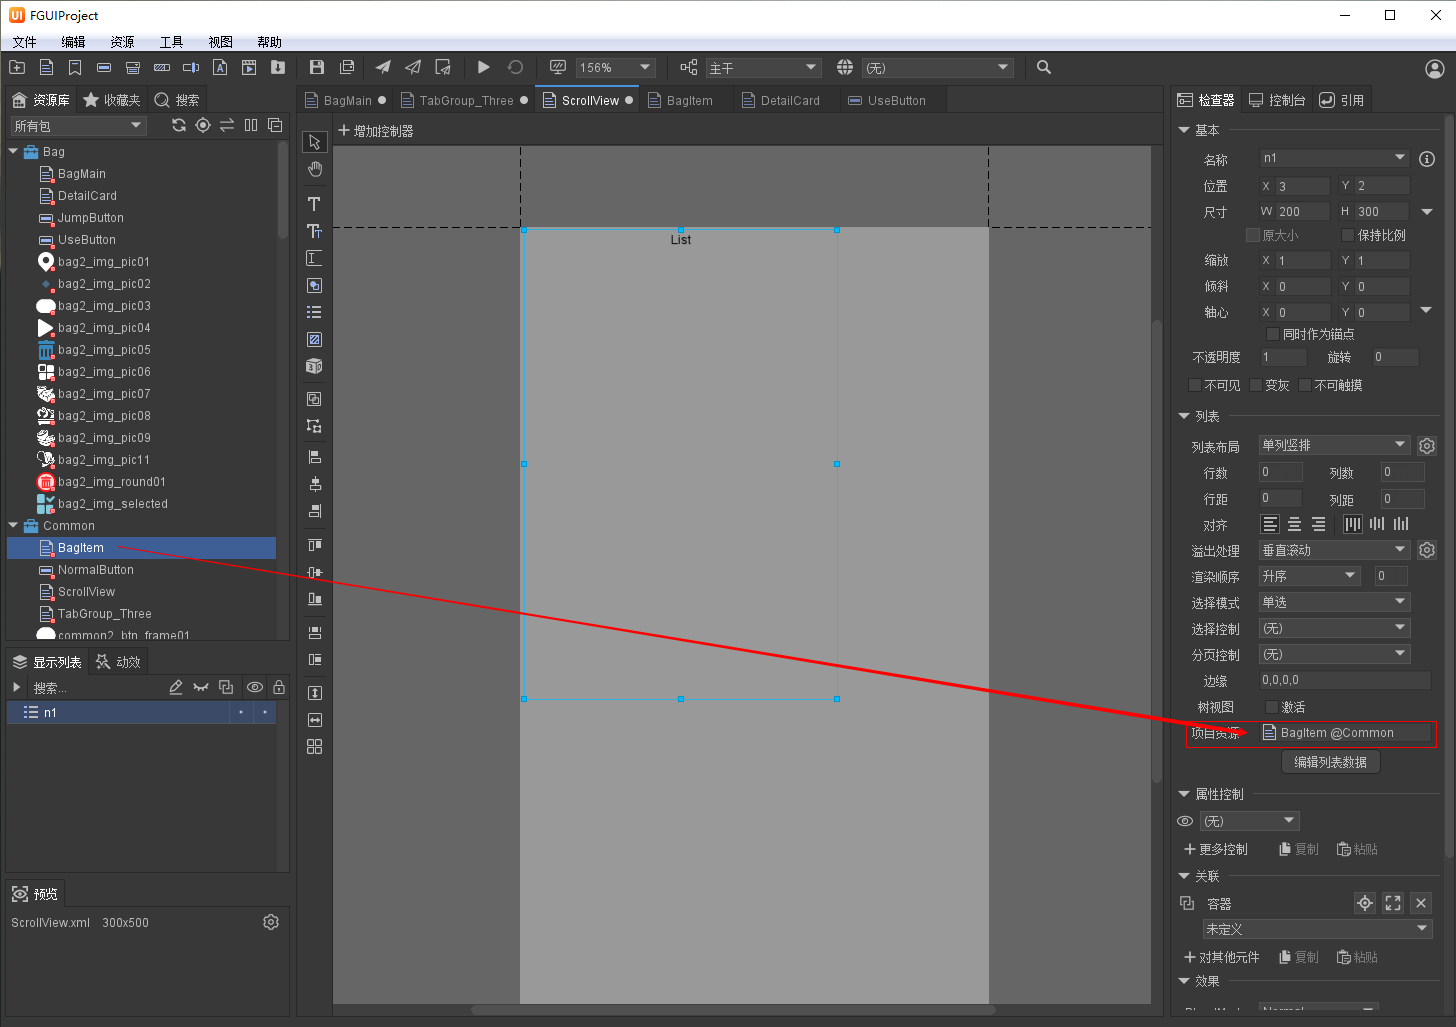This screenshot has width=1456, height=1027.
Task: Open the 主干 branch dropdown
Action: point(763,67)
